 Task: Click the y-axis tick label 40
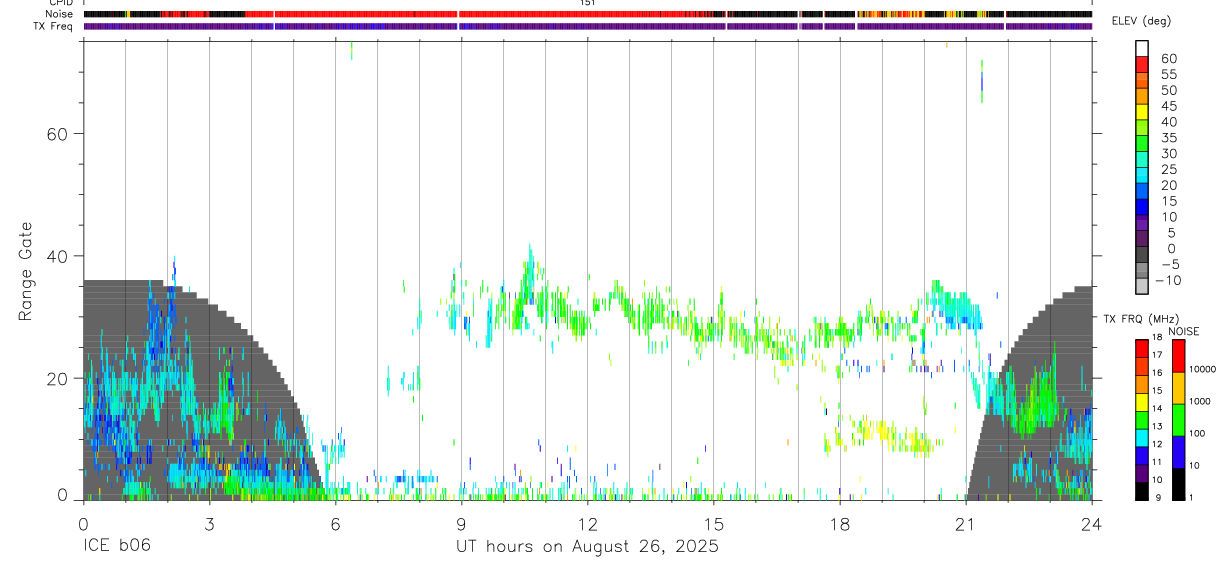58,256
